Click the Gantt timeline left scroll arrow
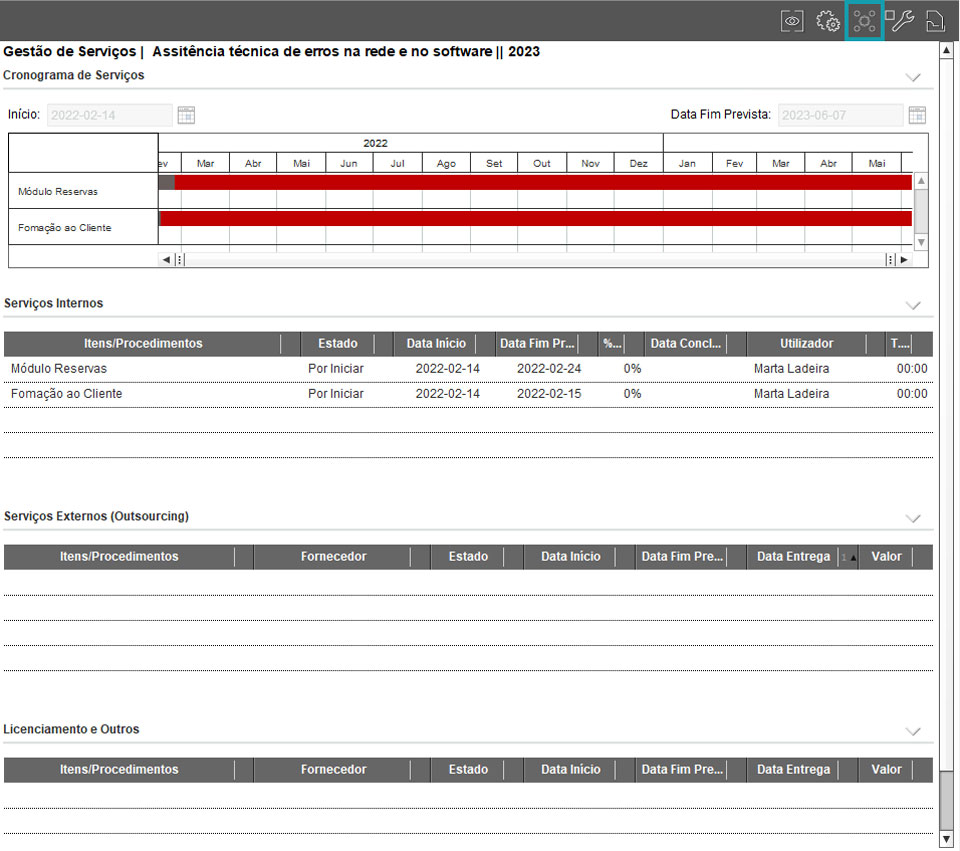The image size is (960, 851). (x=166, y=260)
